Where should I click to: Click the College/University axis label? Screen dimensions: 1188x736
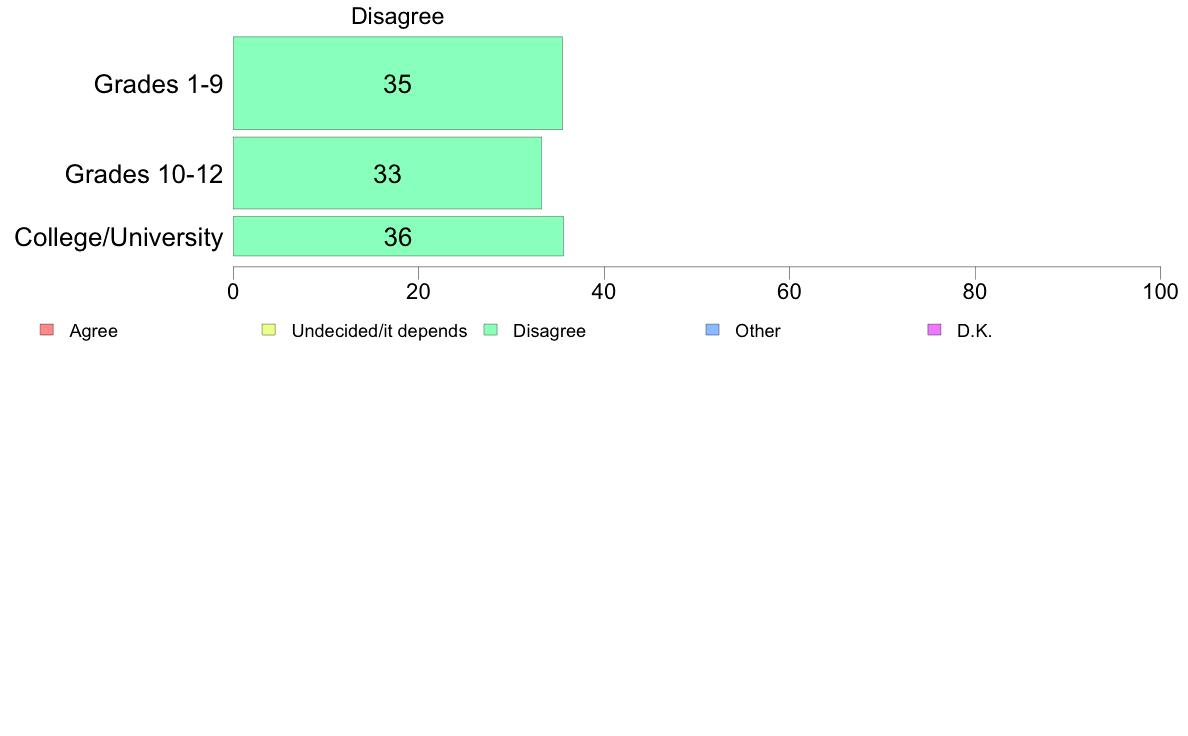(119, 237)
